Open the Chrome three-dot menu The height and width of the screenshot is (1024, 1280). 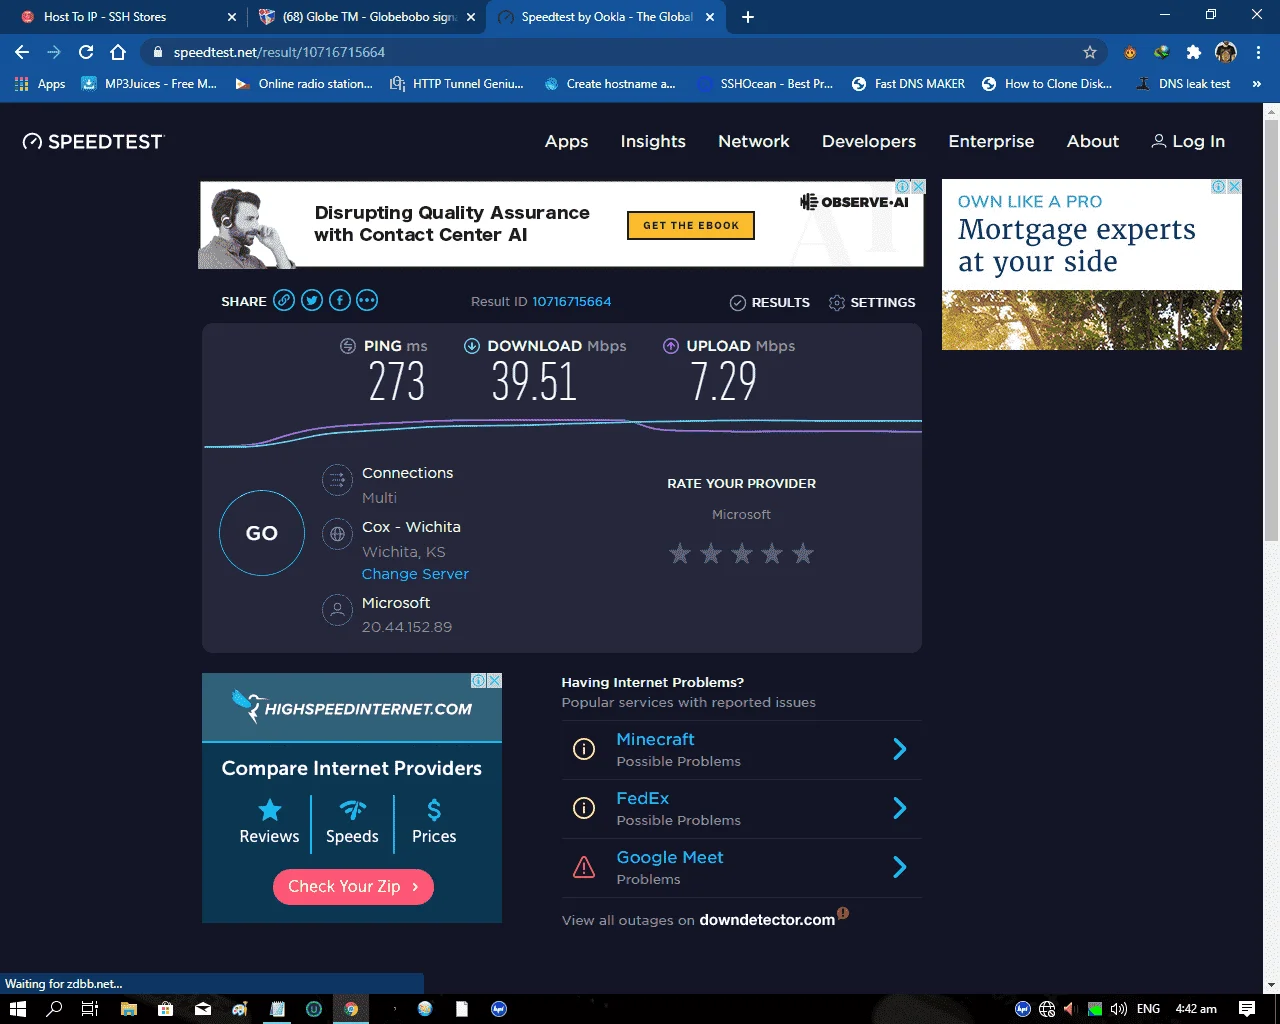[1258, 52]
